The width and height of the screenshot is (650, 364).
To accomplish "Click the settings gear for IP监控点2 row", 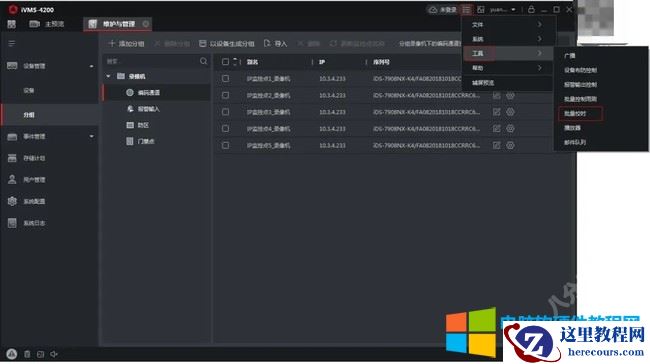I will (x=510, y=95).
